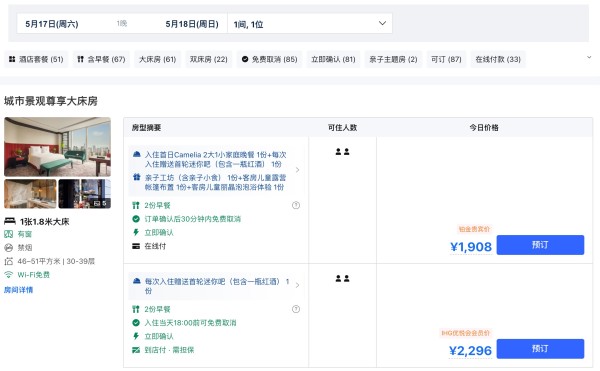
Task: Expand more filter options chevron
Action: 589,57
